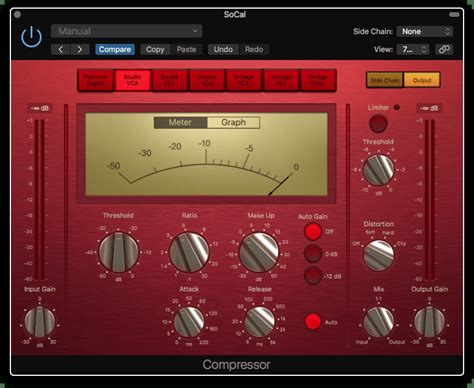Click the Input Gain knob
The width and height of the screenshot is (474, 388).
tap(40, 322)
